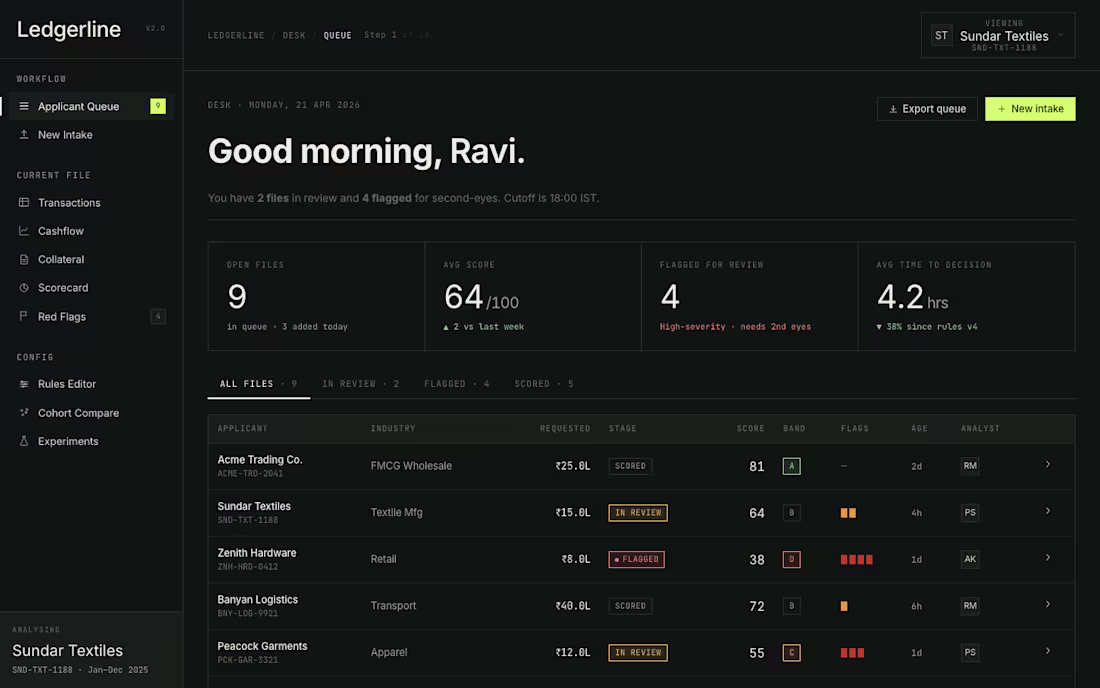This screenshot has width=1100, height=688.
Task: Switch to the Flagged tab
Action: 457,384
